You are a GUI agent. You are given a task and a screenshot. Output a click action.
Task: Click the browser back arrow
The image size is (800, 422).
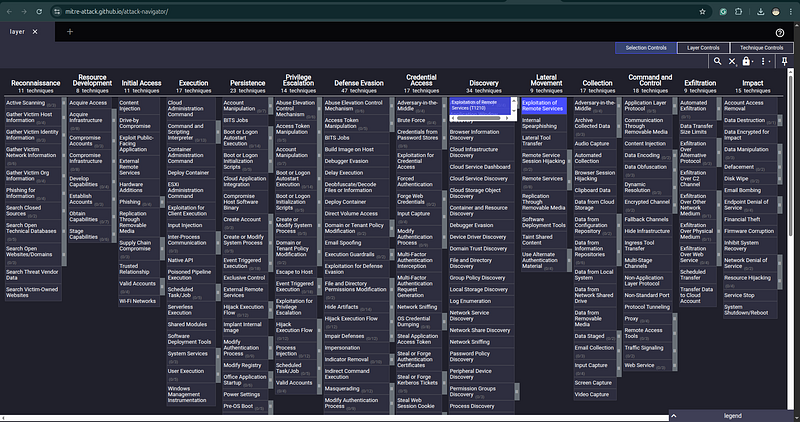(x=9, y=11)
